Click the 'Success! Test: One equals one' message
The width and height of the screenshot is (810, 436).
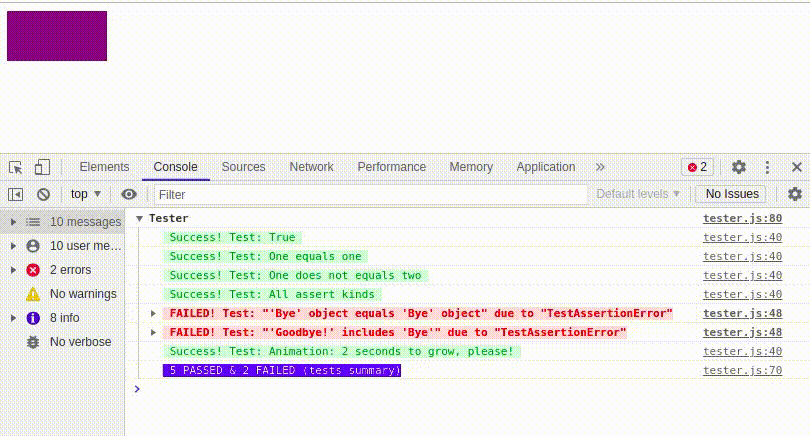pyautogui.click(x=266, y=256)
